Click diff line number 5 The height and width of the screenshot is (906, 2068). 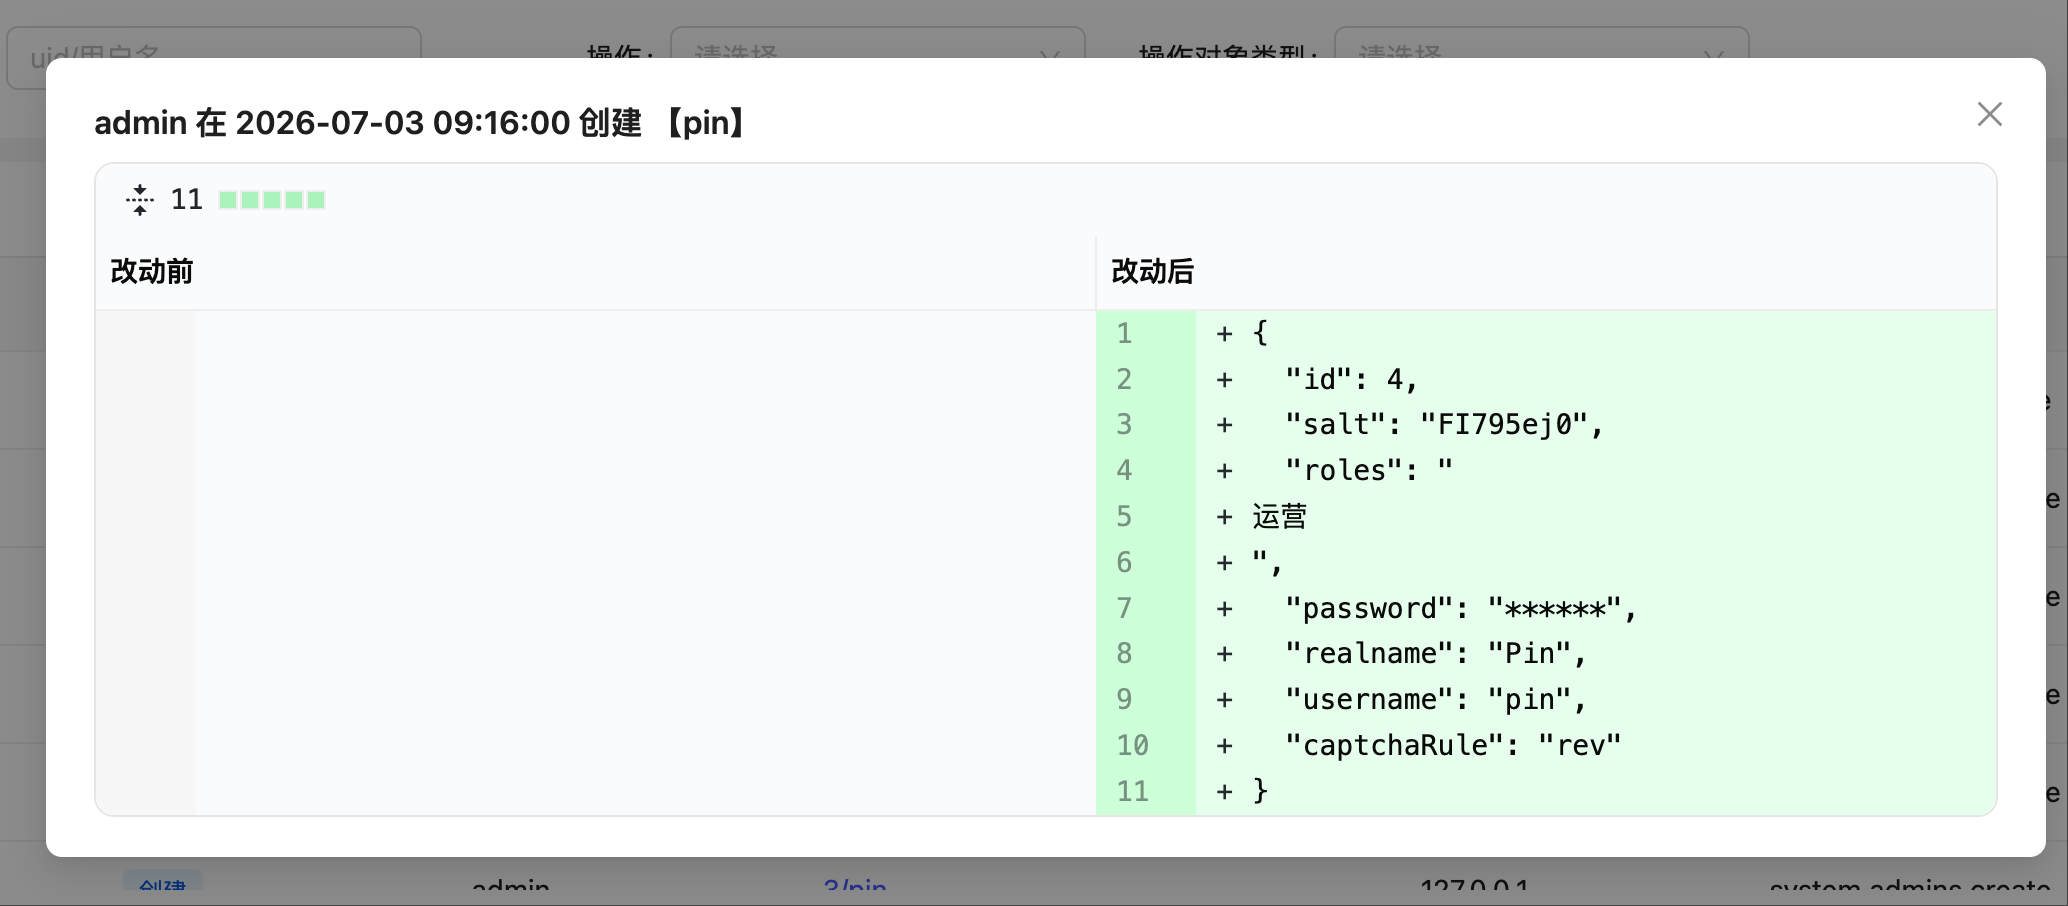tap(1125, 516)
